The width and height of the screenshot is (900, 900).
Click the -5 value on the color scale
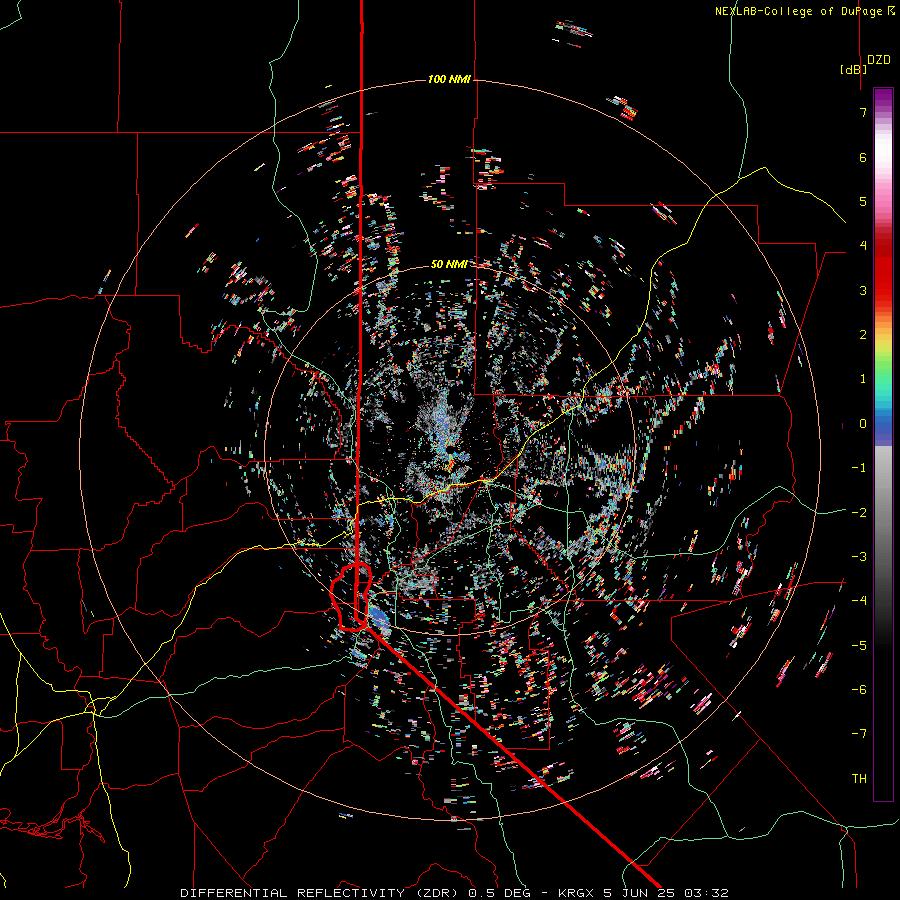pyautogui.click(x=859, y=645)
